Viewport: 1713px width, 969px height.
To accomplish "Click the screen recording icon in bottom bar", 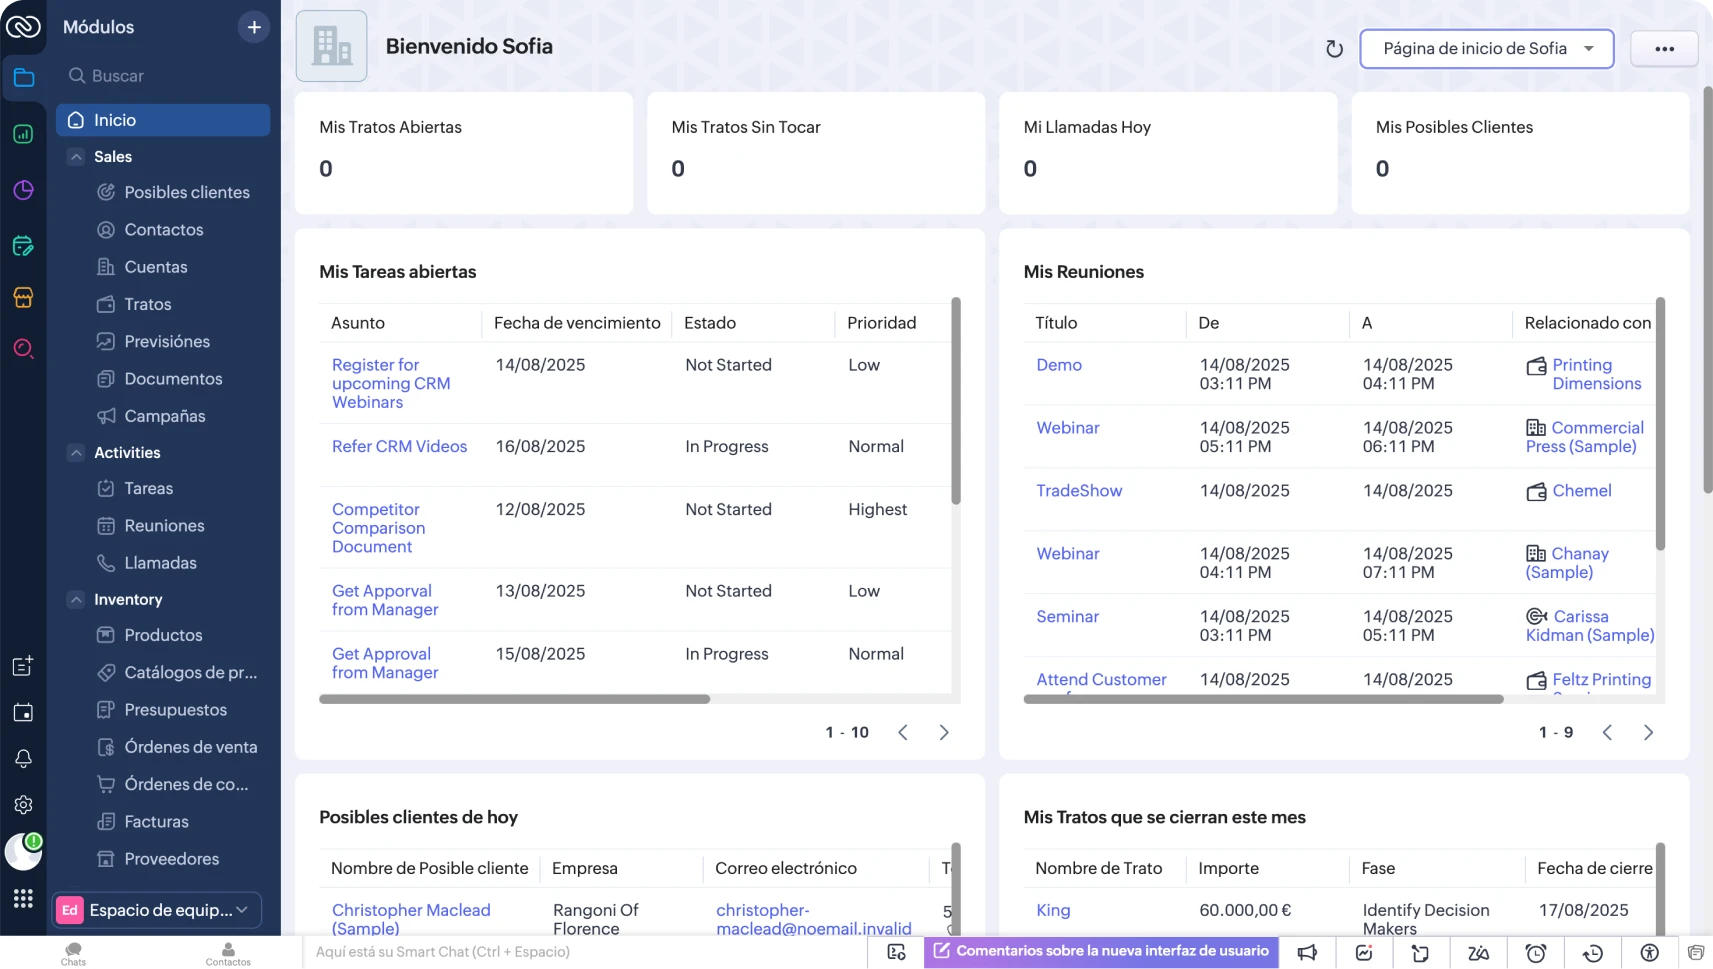I will click(x=896, y=953).
